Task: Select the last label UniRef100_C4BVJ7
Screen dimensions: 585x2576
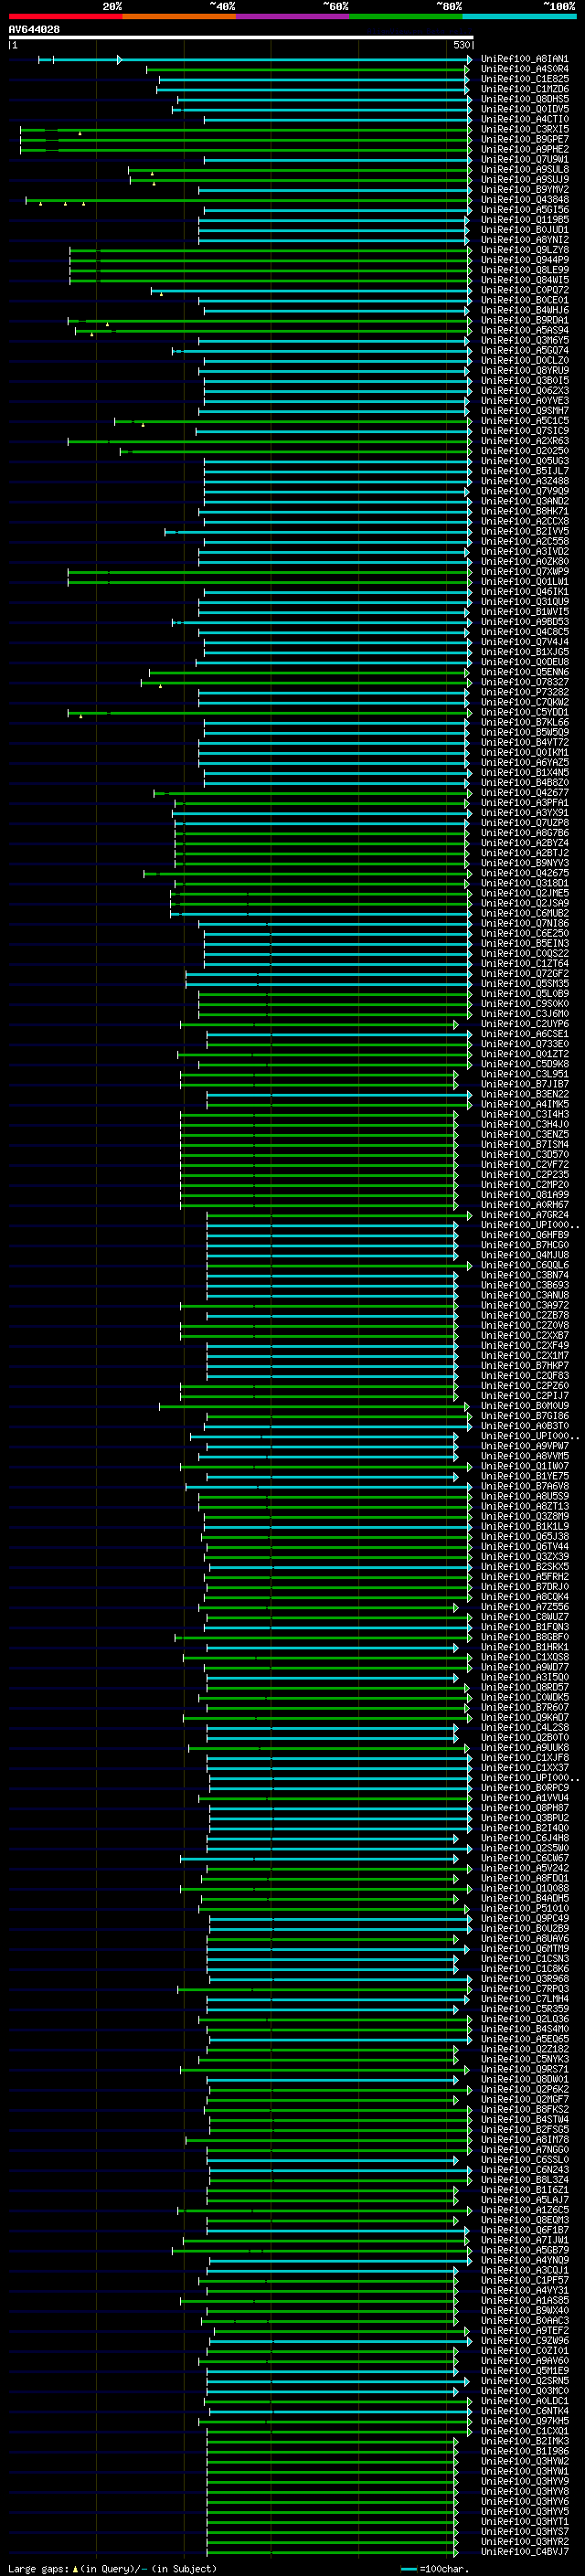Action: [524, 2552]
